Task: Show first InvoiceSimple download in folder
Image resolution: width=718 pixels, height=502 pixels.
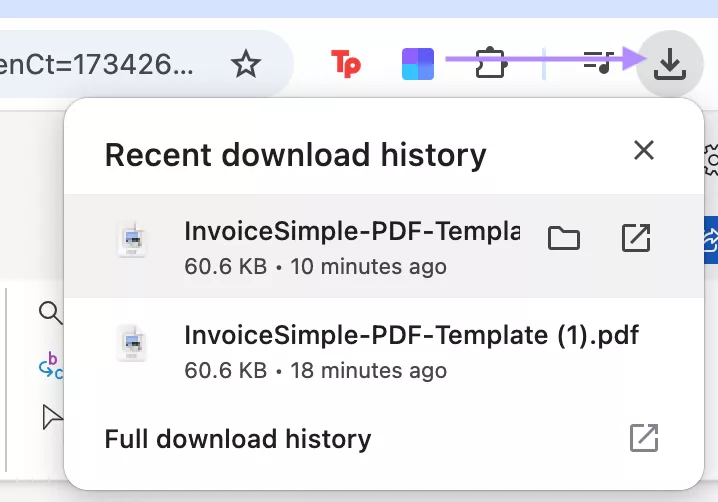Action: point(564,238)
